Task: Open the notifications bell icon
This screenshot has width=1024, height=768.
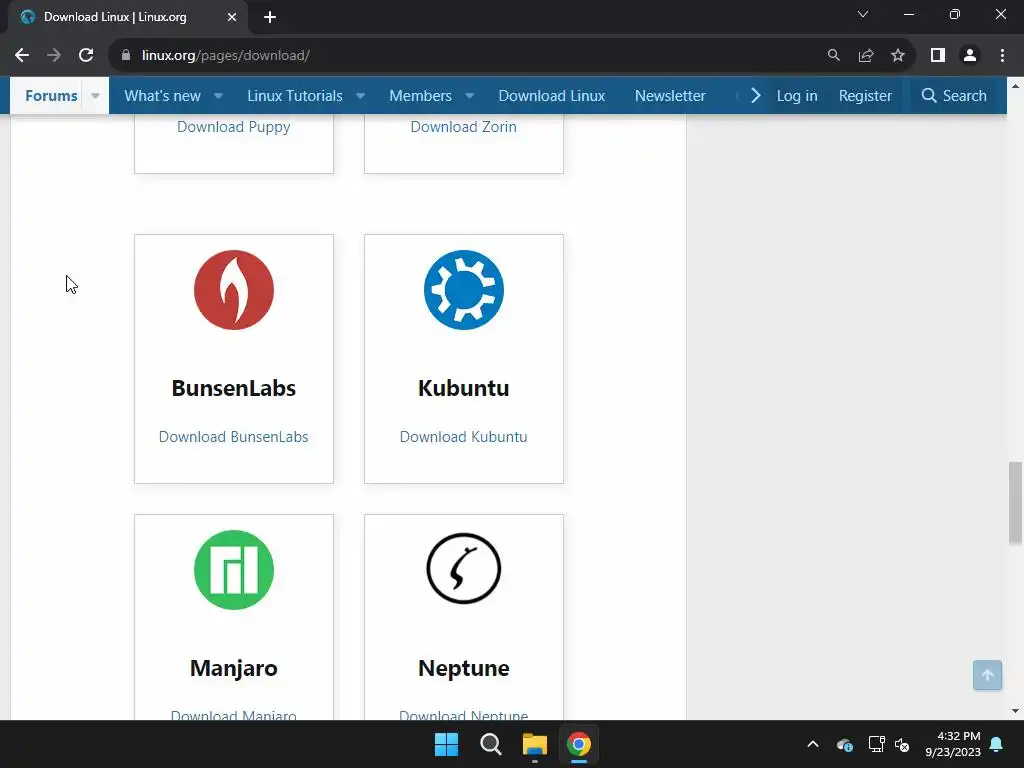Action: pos(997,744)
